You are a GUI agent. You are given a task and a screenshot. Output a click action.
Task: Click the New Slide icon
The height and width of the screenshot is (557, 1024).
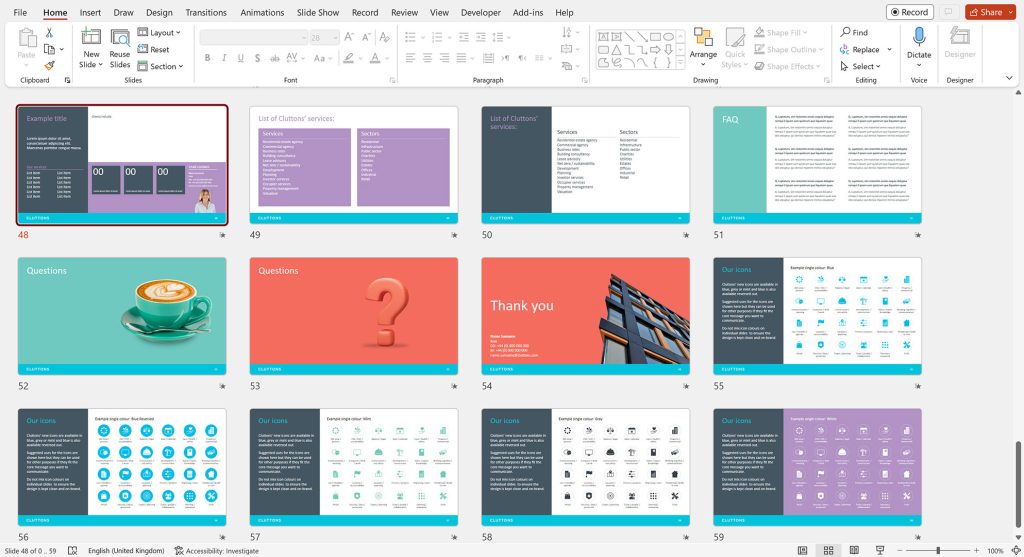[91, 37]
